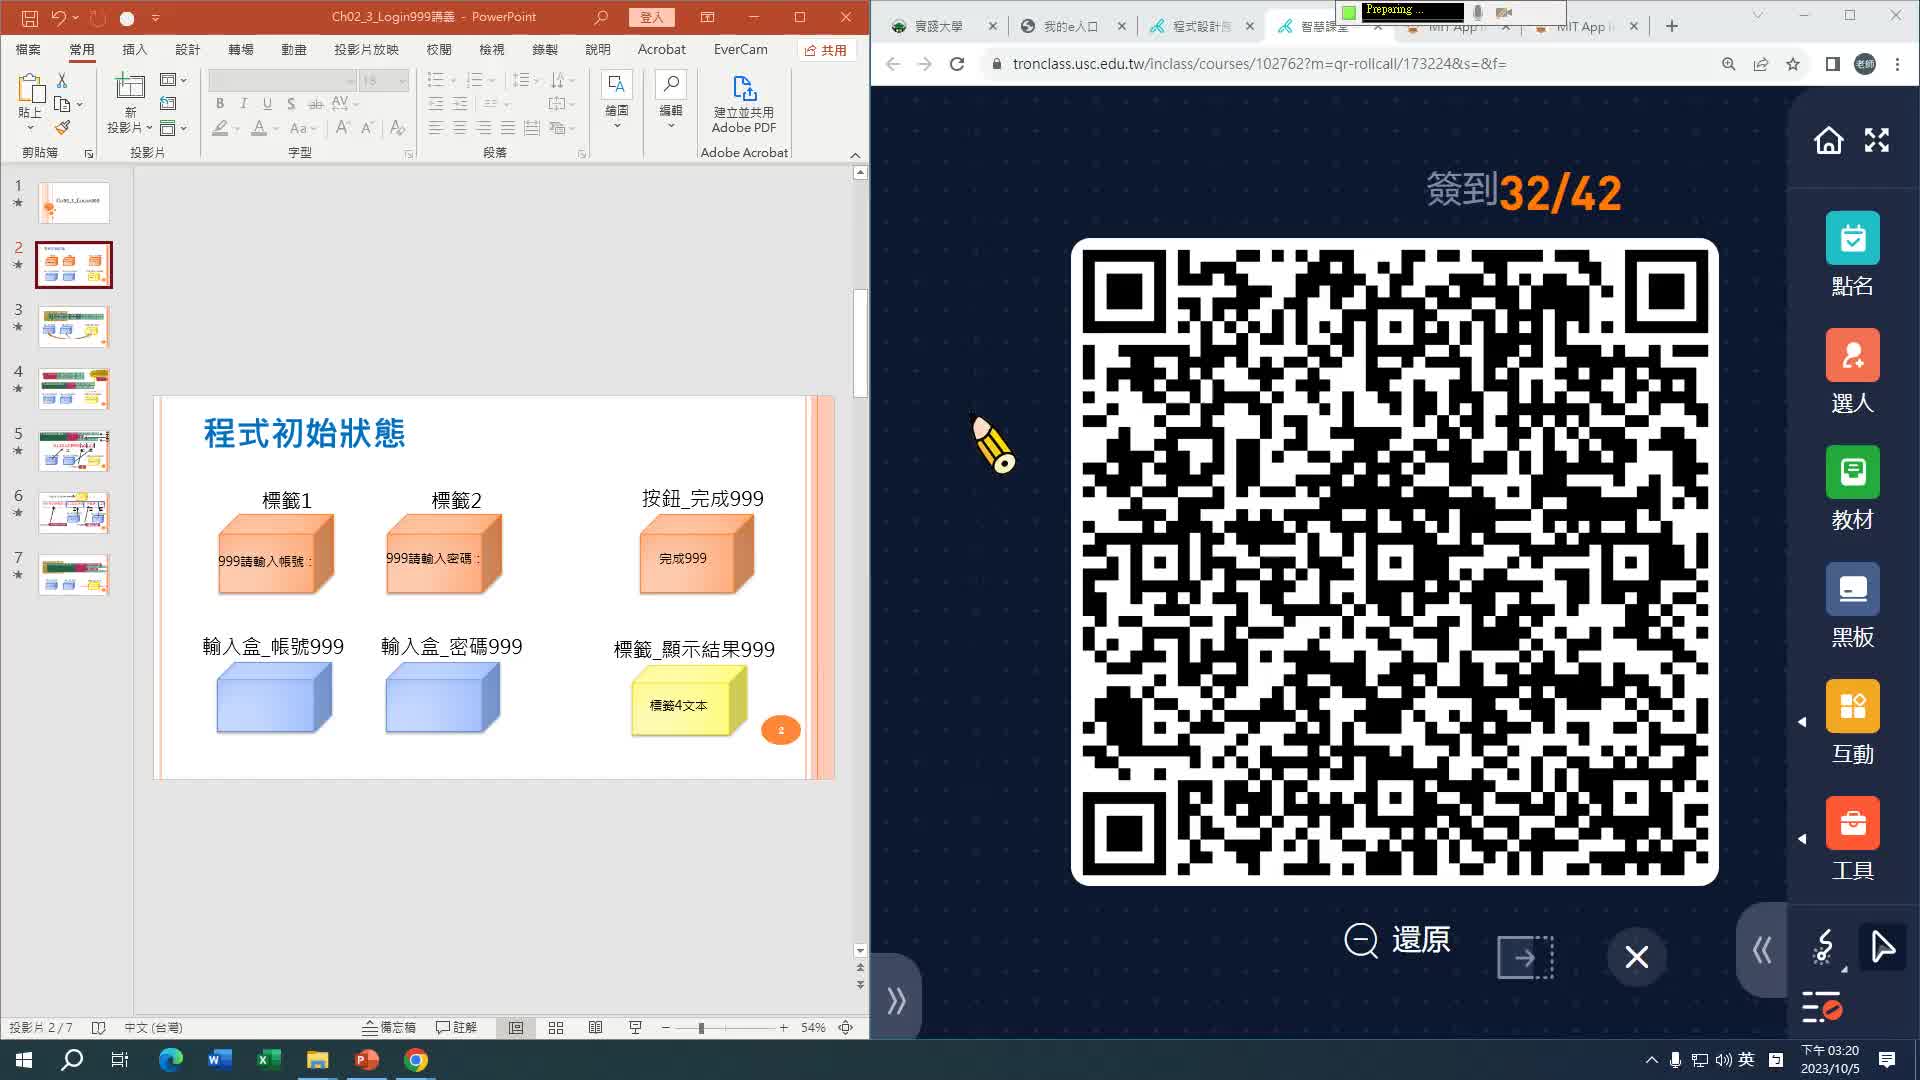1920x1080 pixels.
Task: Click the 登入 sign-in button
Action: coord(652,17)
